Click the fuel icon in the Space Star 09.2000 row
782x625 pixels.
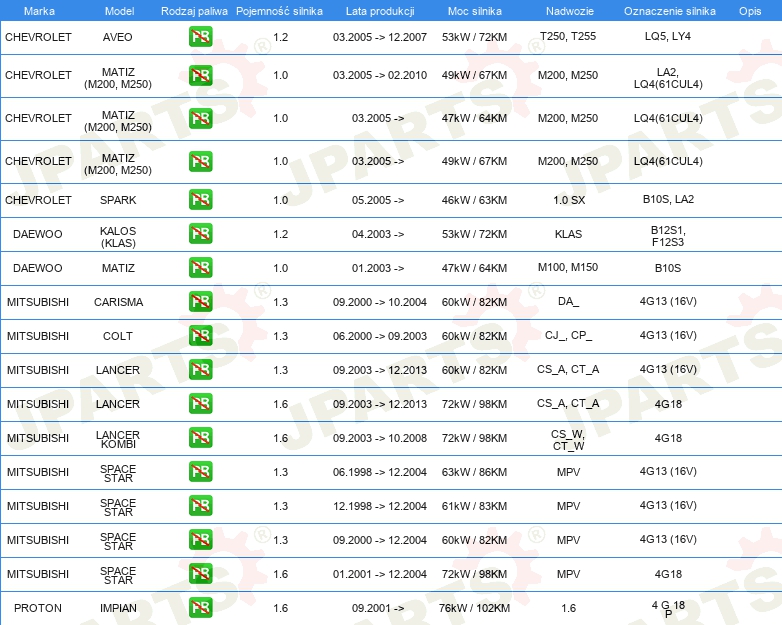pyautogui.click(x=200, y=540)
